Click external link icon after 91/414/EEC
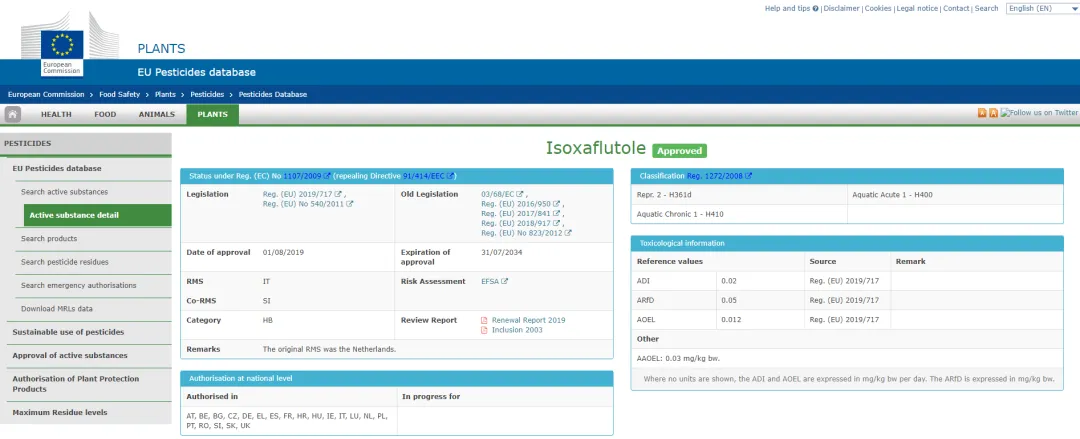The image size is (1080, 439). pos(450,176)
